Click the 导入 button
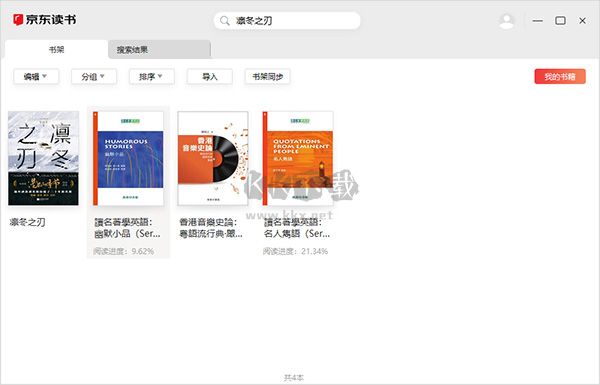Image resolution: width=600 pixels, height=385 pixels. click(210, 77)
